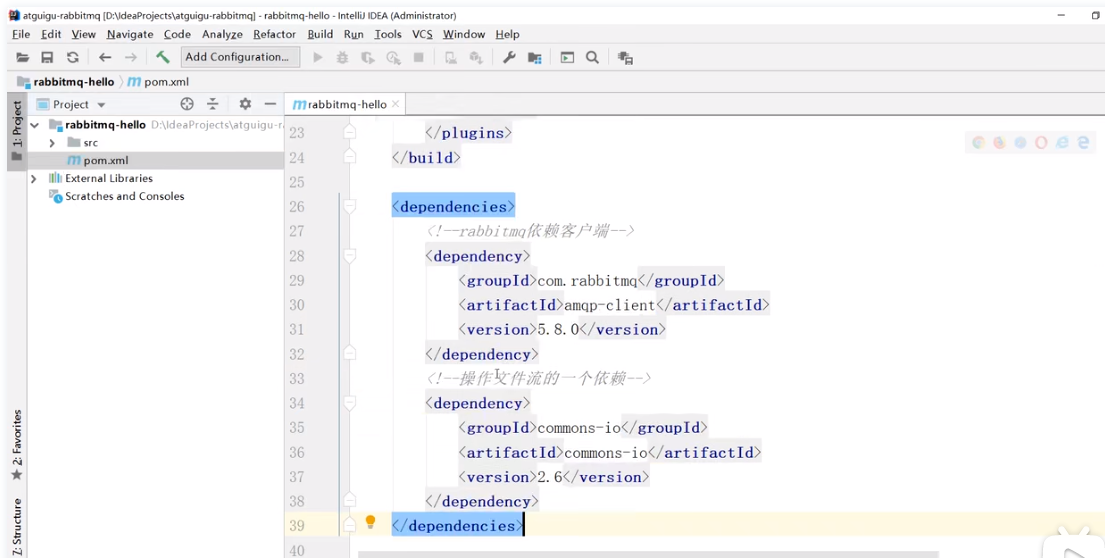1105x558 pixels.
Task: Open in Chrome browser icon
Action: point(978,142)
